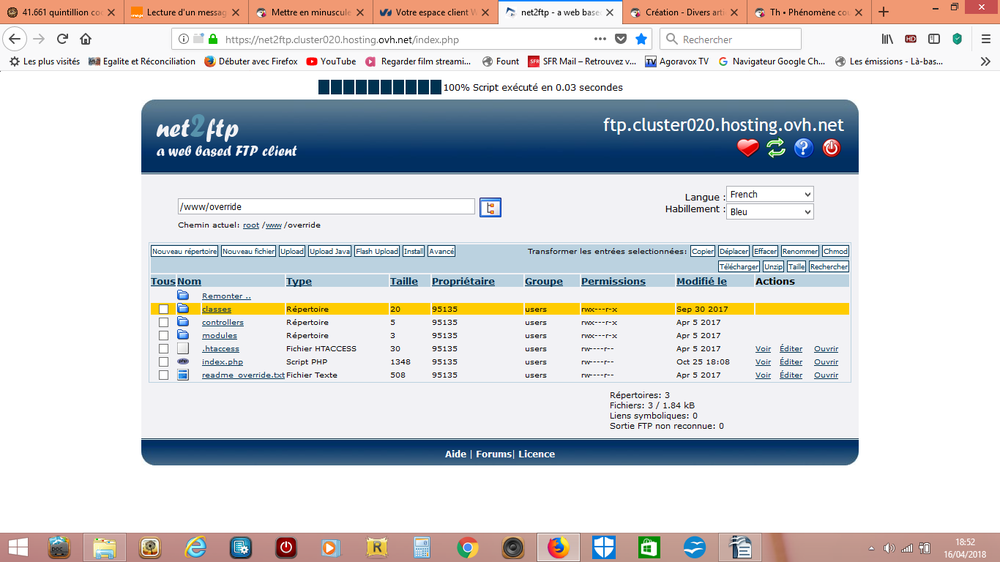Click the folder icon next to Remonter

183,295
